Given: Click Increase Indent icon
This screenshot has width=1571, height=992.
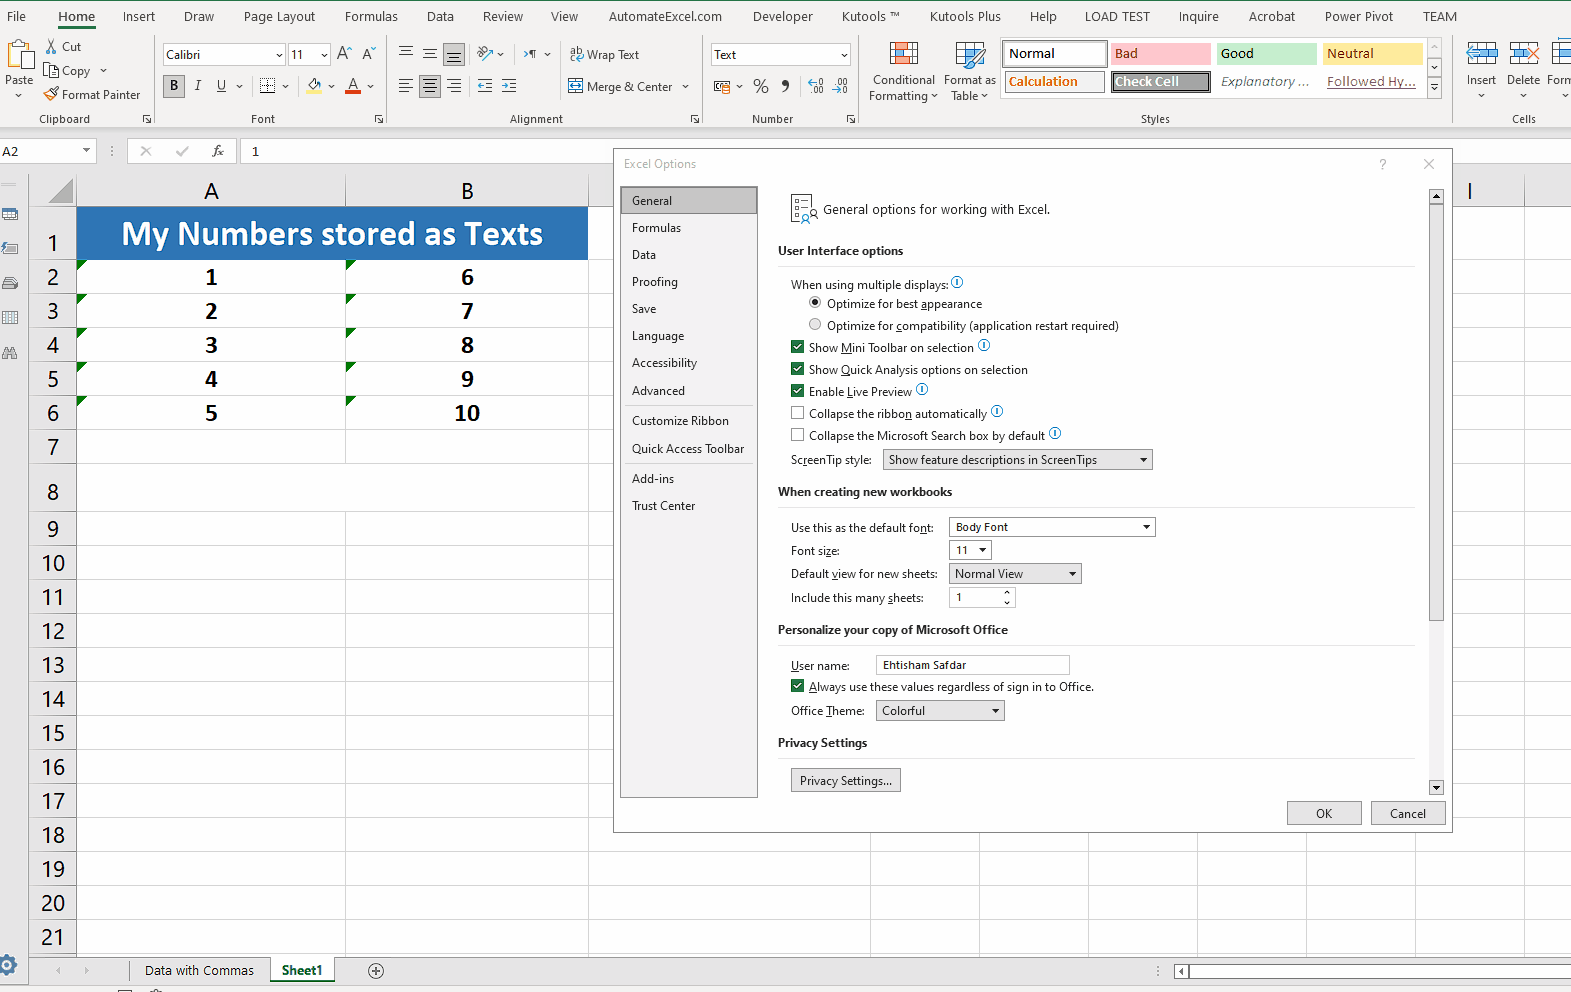Looking at the screenshot, I should [509, 86].
